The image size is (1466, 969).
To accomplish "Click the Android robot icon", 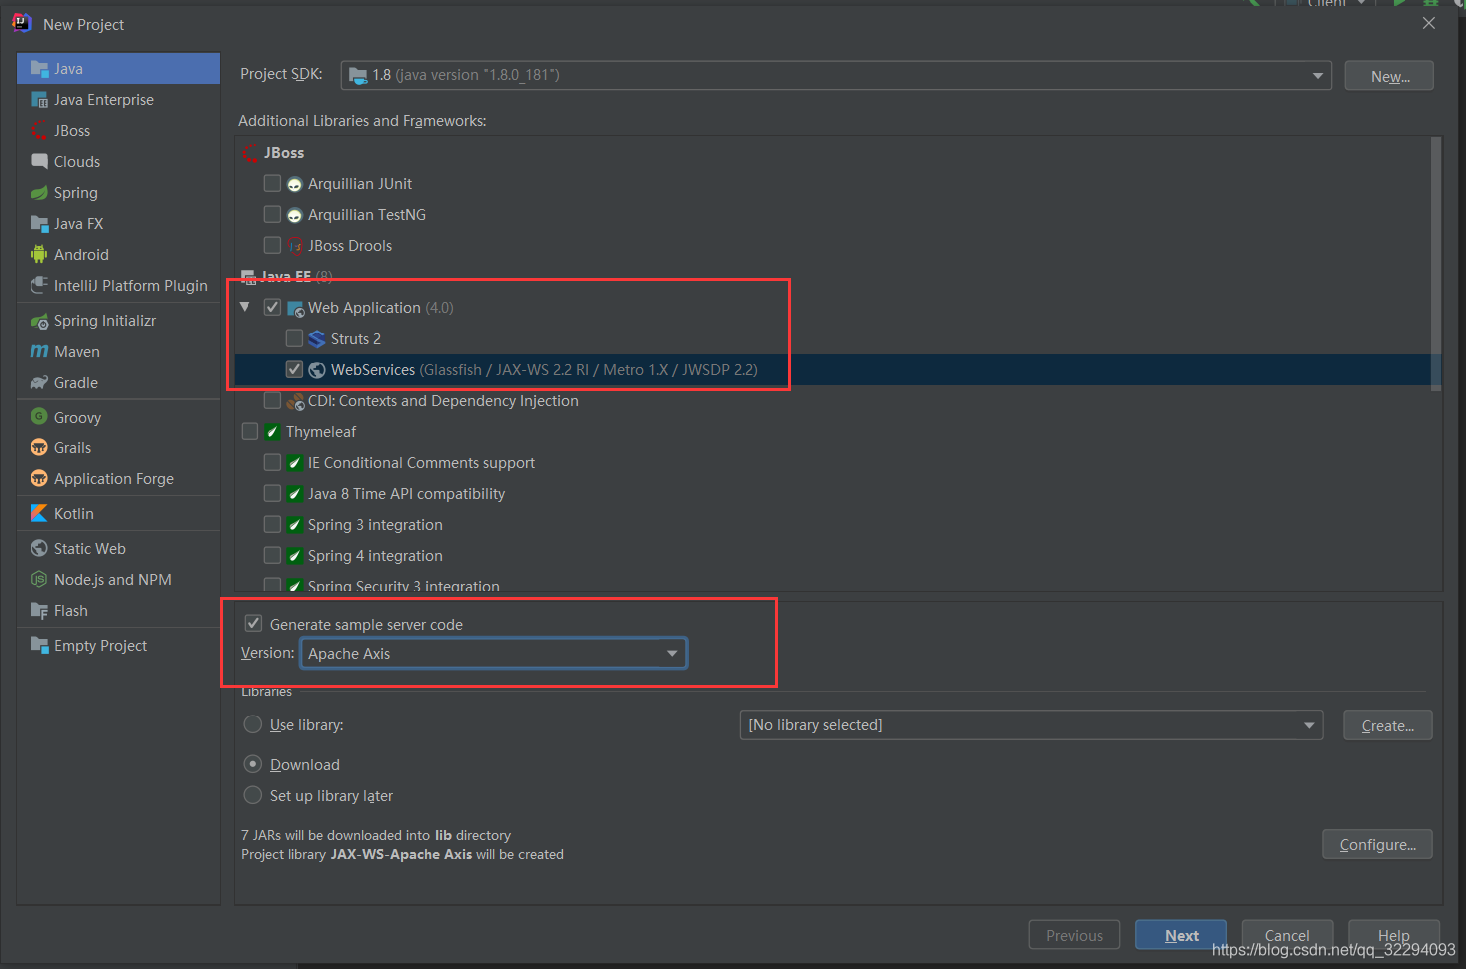I will point(40,255).
